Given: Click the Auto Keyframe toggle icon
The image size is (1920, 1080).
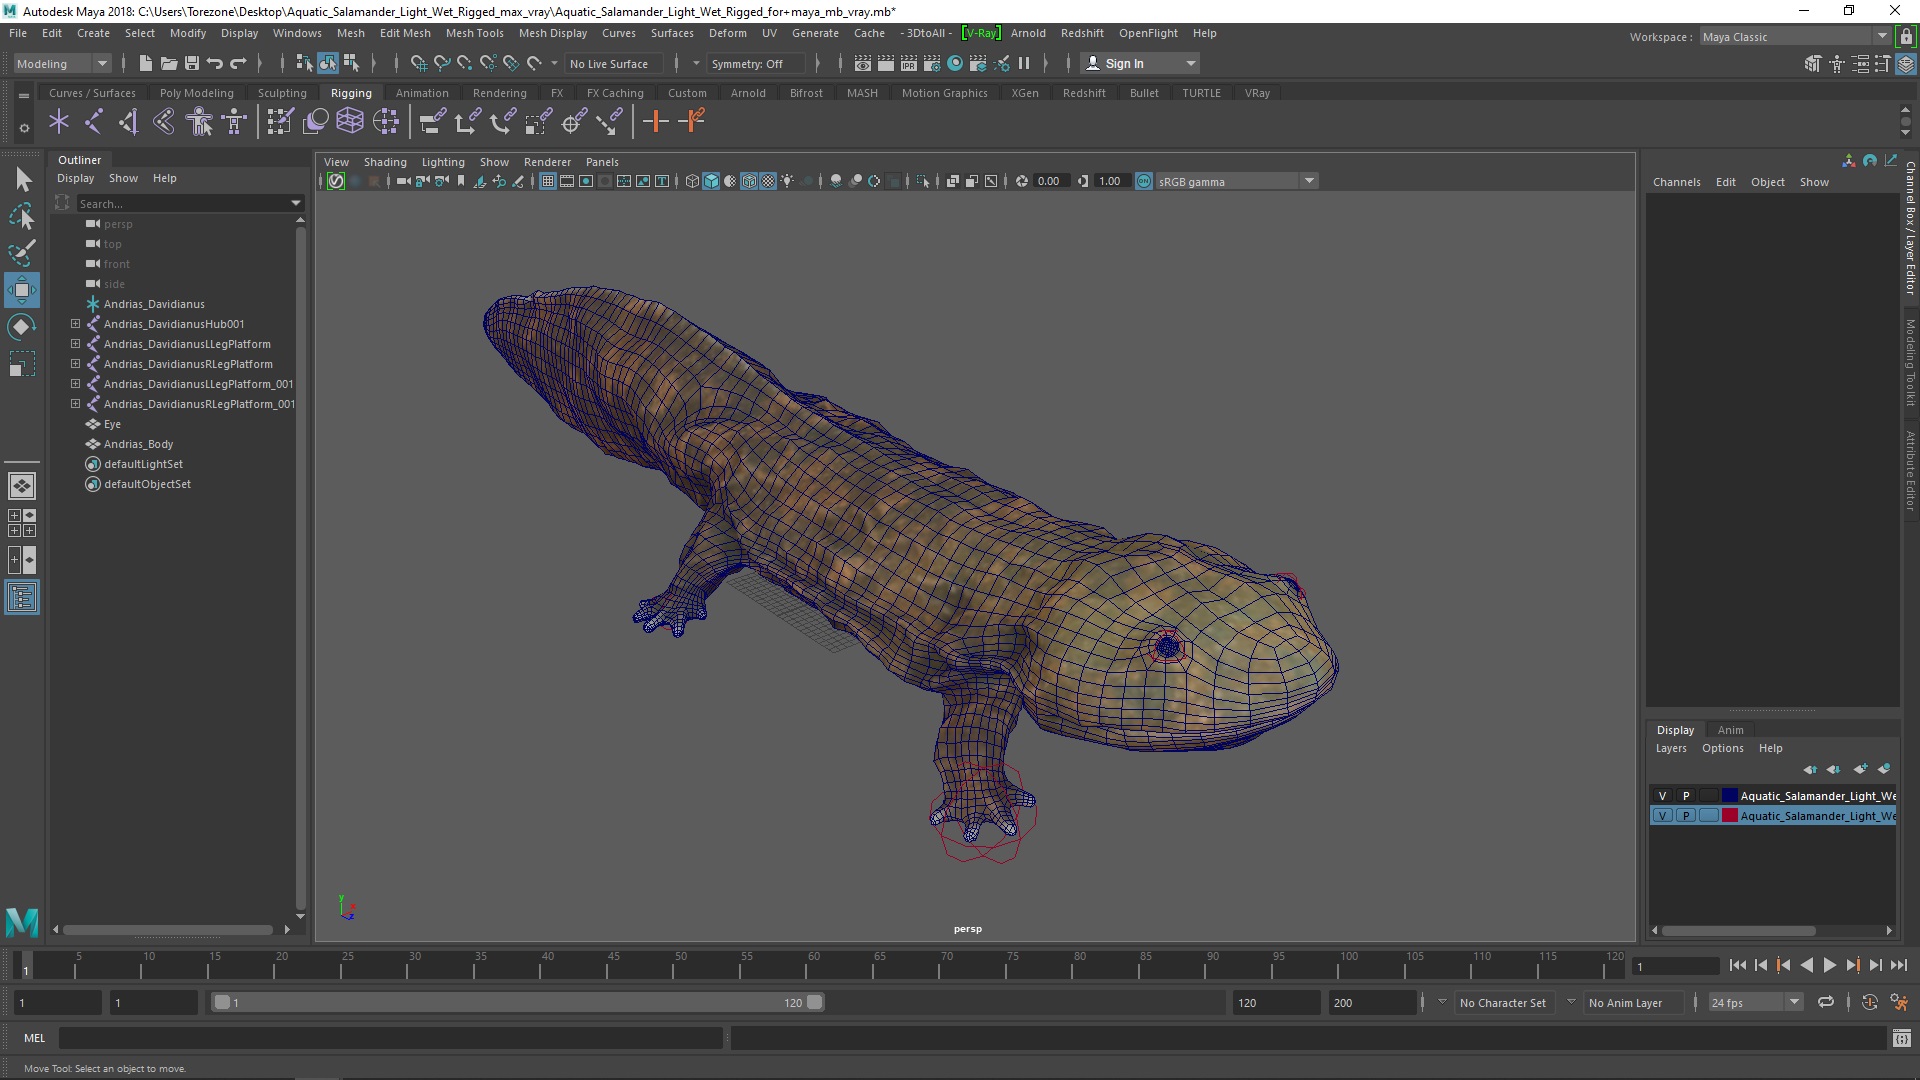Looking at the screenshot, I should [1870, 1002].
